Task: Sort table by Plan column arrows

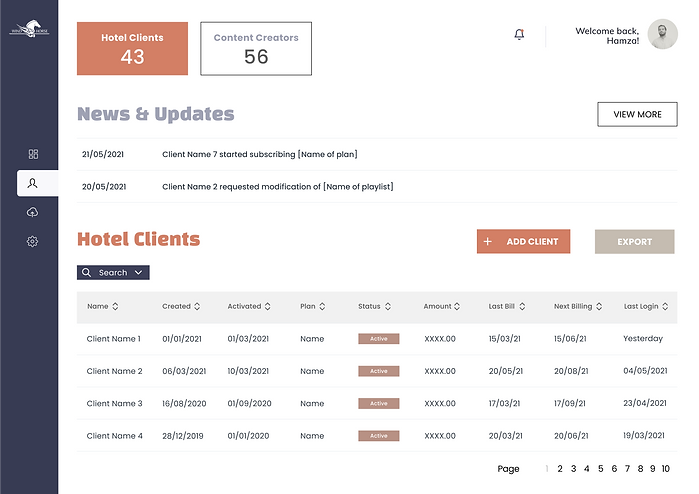Action: coord(322,306)
